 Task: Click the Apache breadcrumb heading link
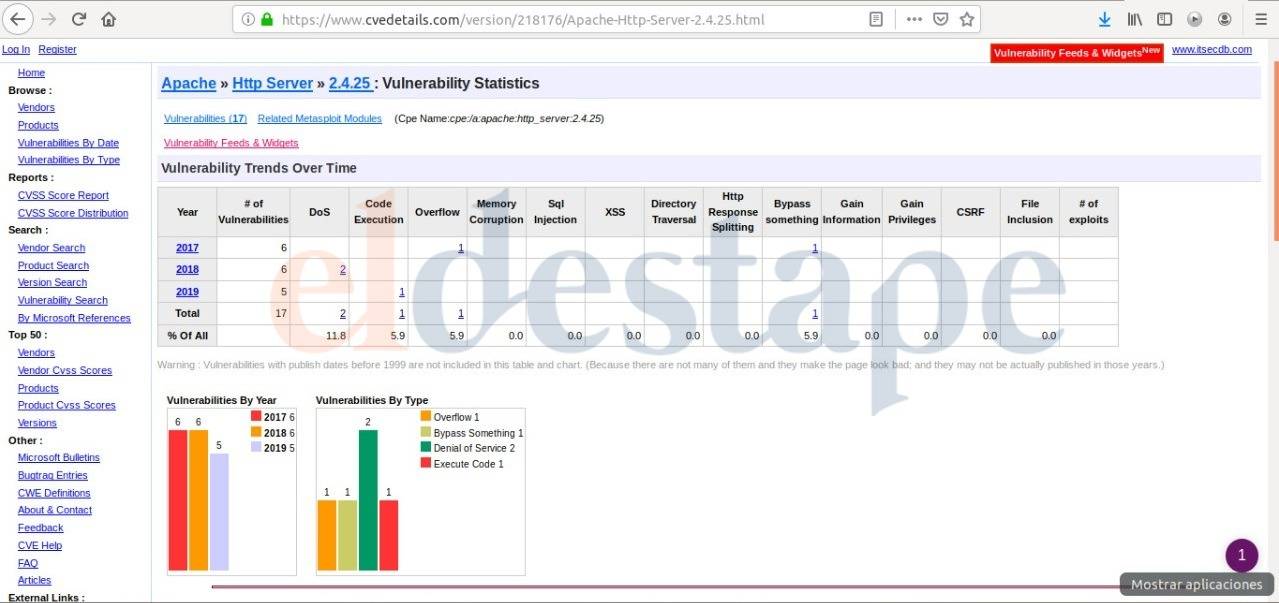click(x=189, y=84)
